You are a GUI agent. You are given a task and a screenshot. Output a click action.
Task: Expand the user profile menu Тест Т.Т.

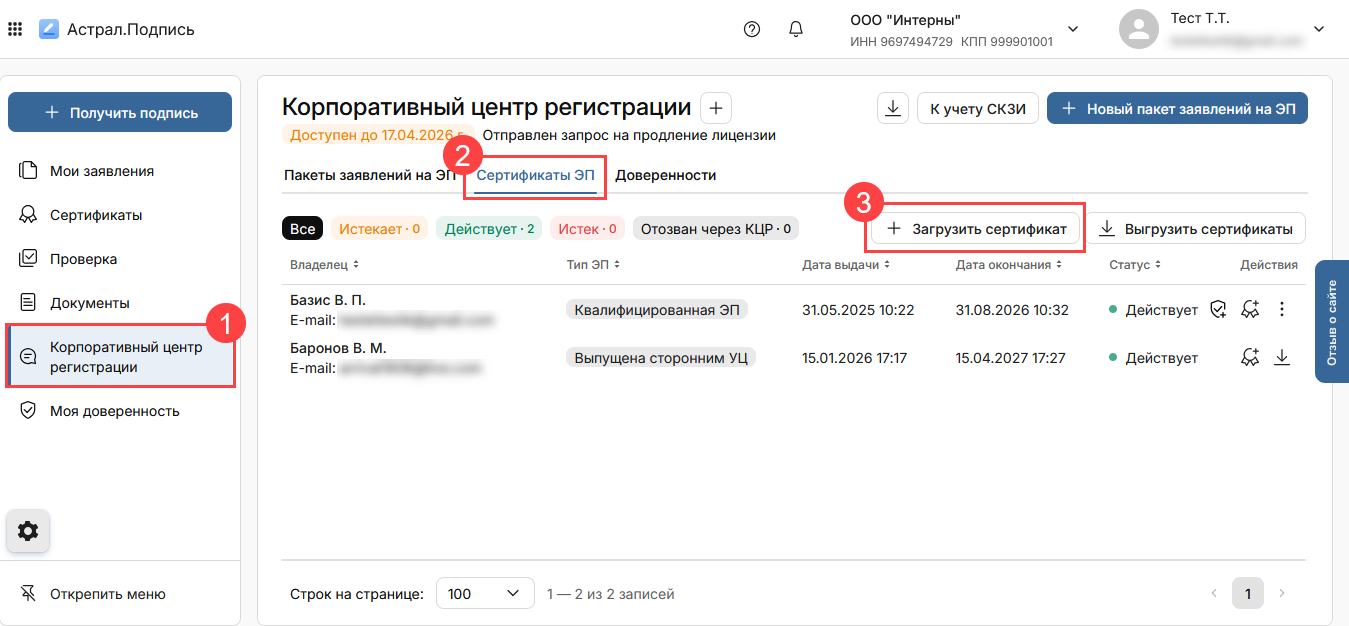tap(1318, 29)
